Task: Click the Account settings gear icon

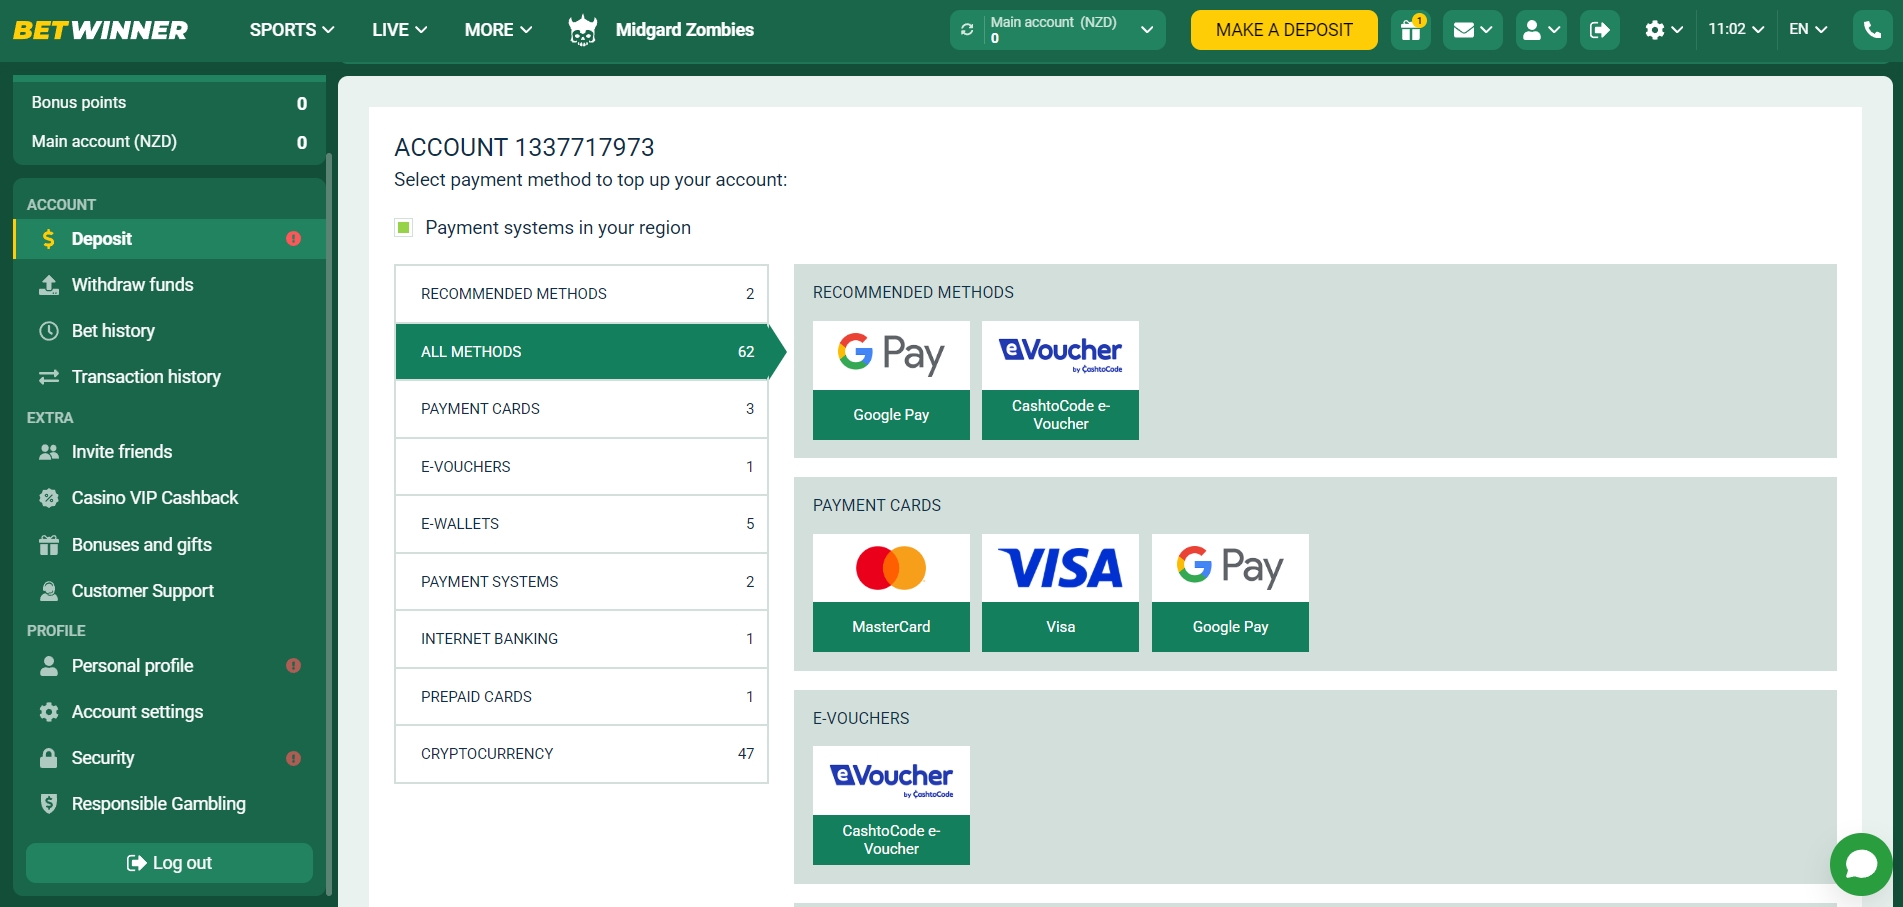Action: (48, 712)
